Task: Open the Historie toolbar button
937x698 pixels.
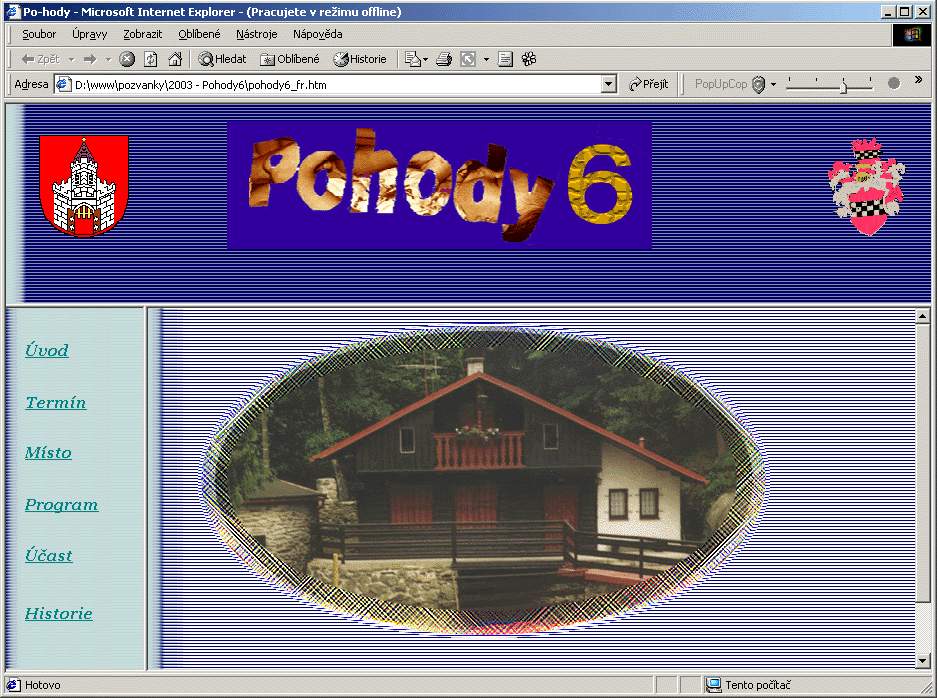Action: coord(360,59)
